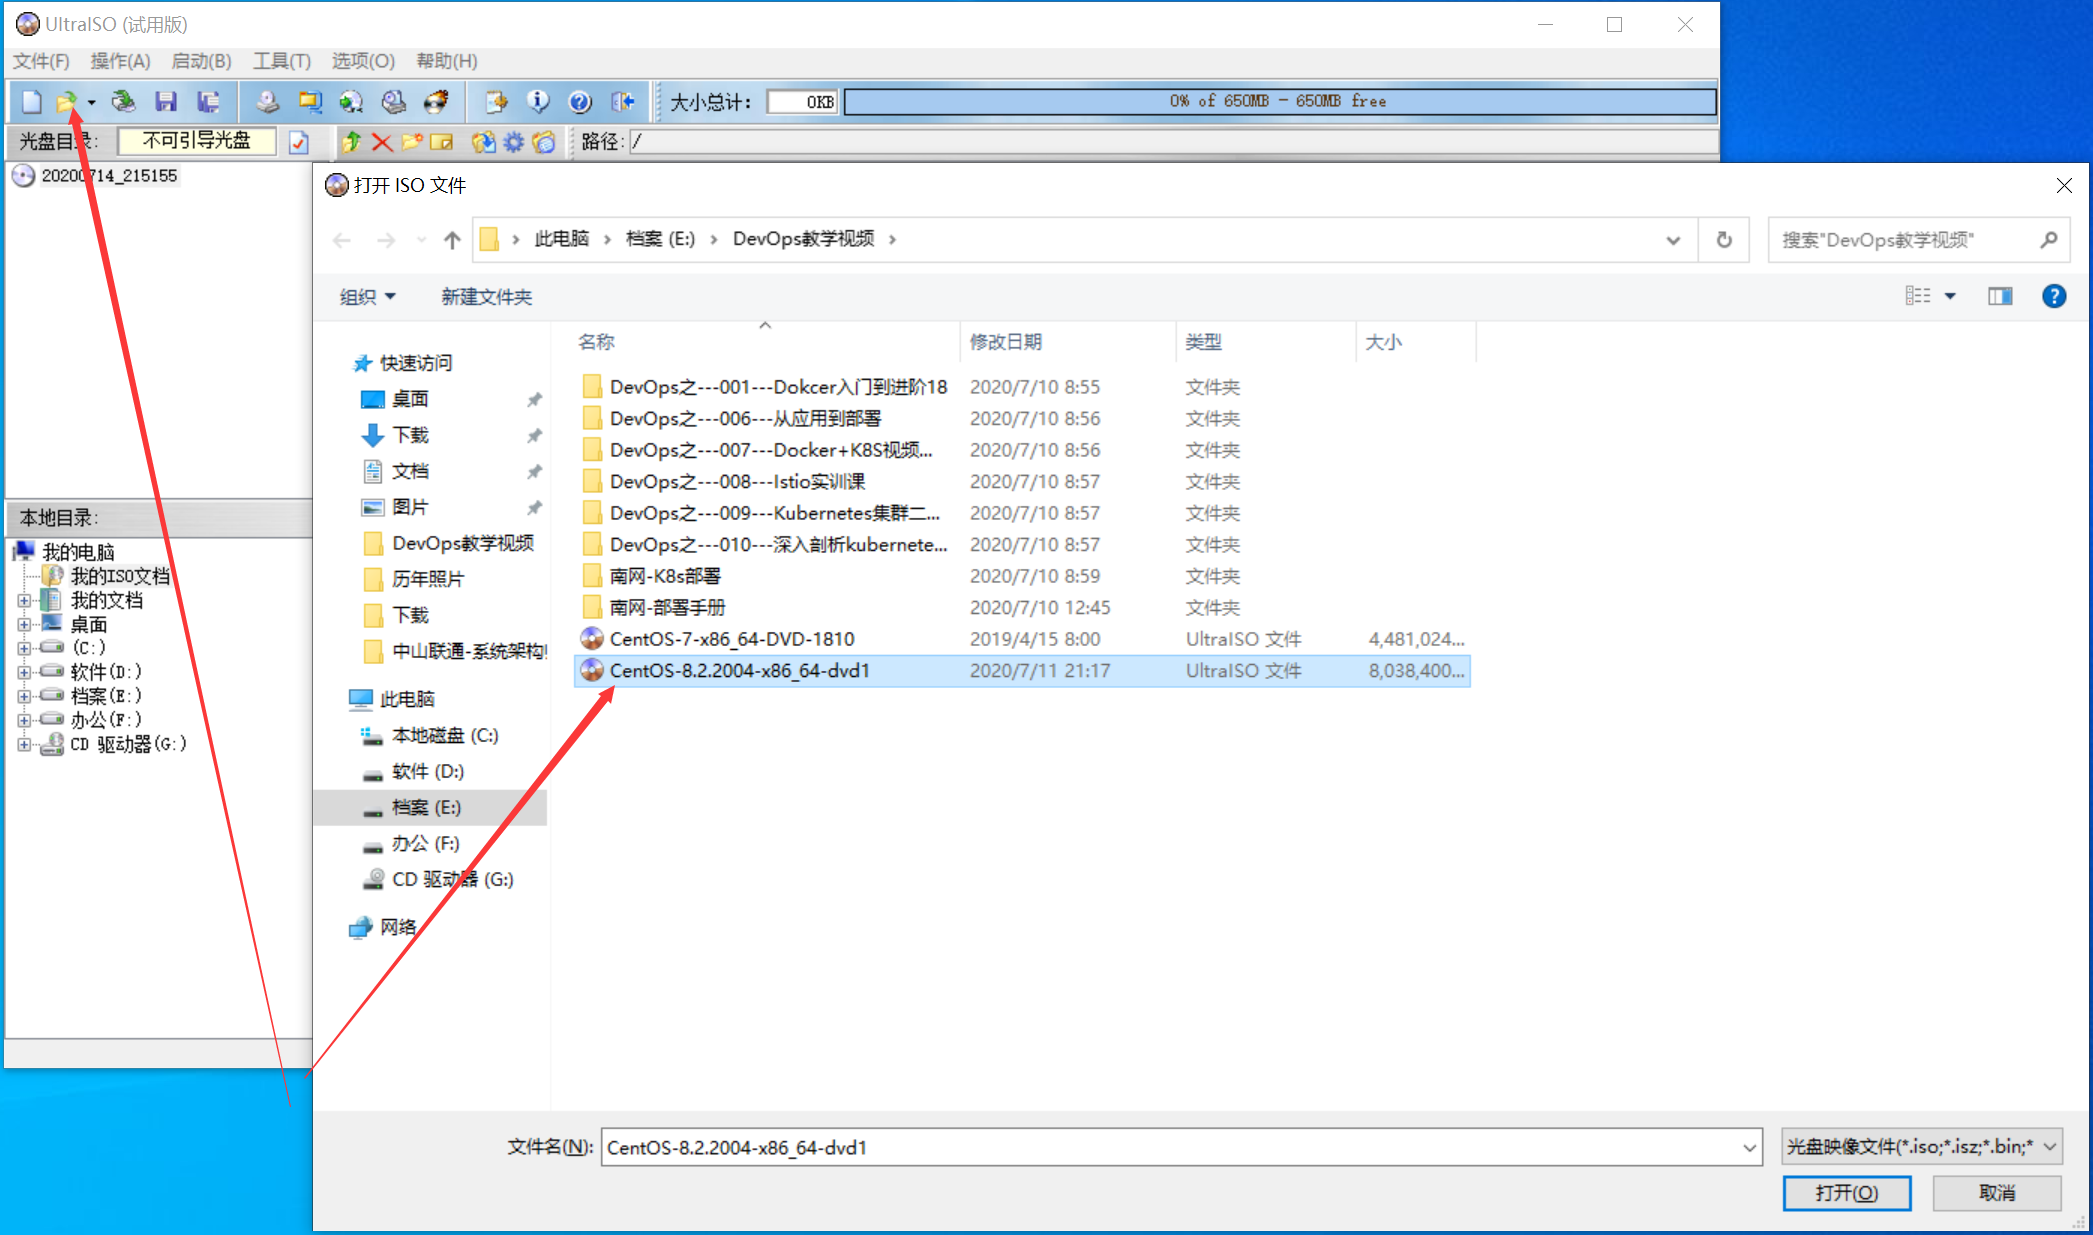Open the dropdown arrow beside Open icon
The height and width of the screenshot is (1235, 2093).
click(91, 102)
